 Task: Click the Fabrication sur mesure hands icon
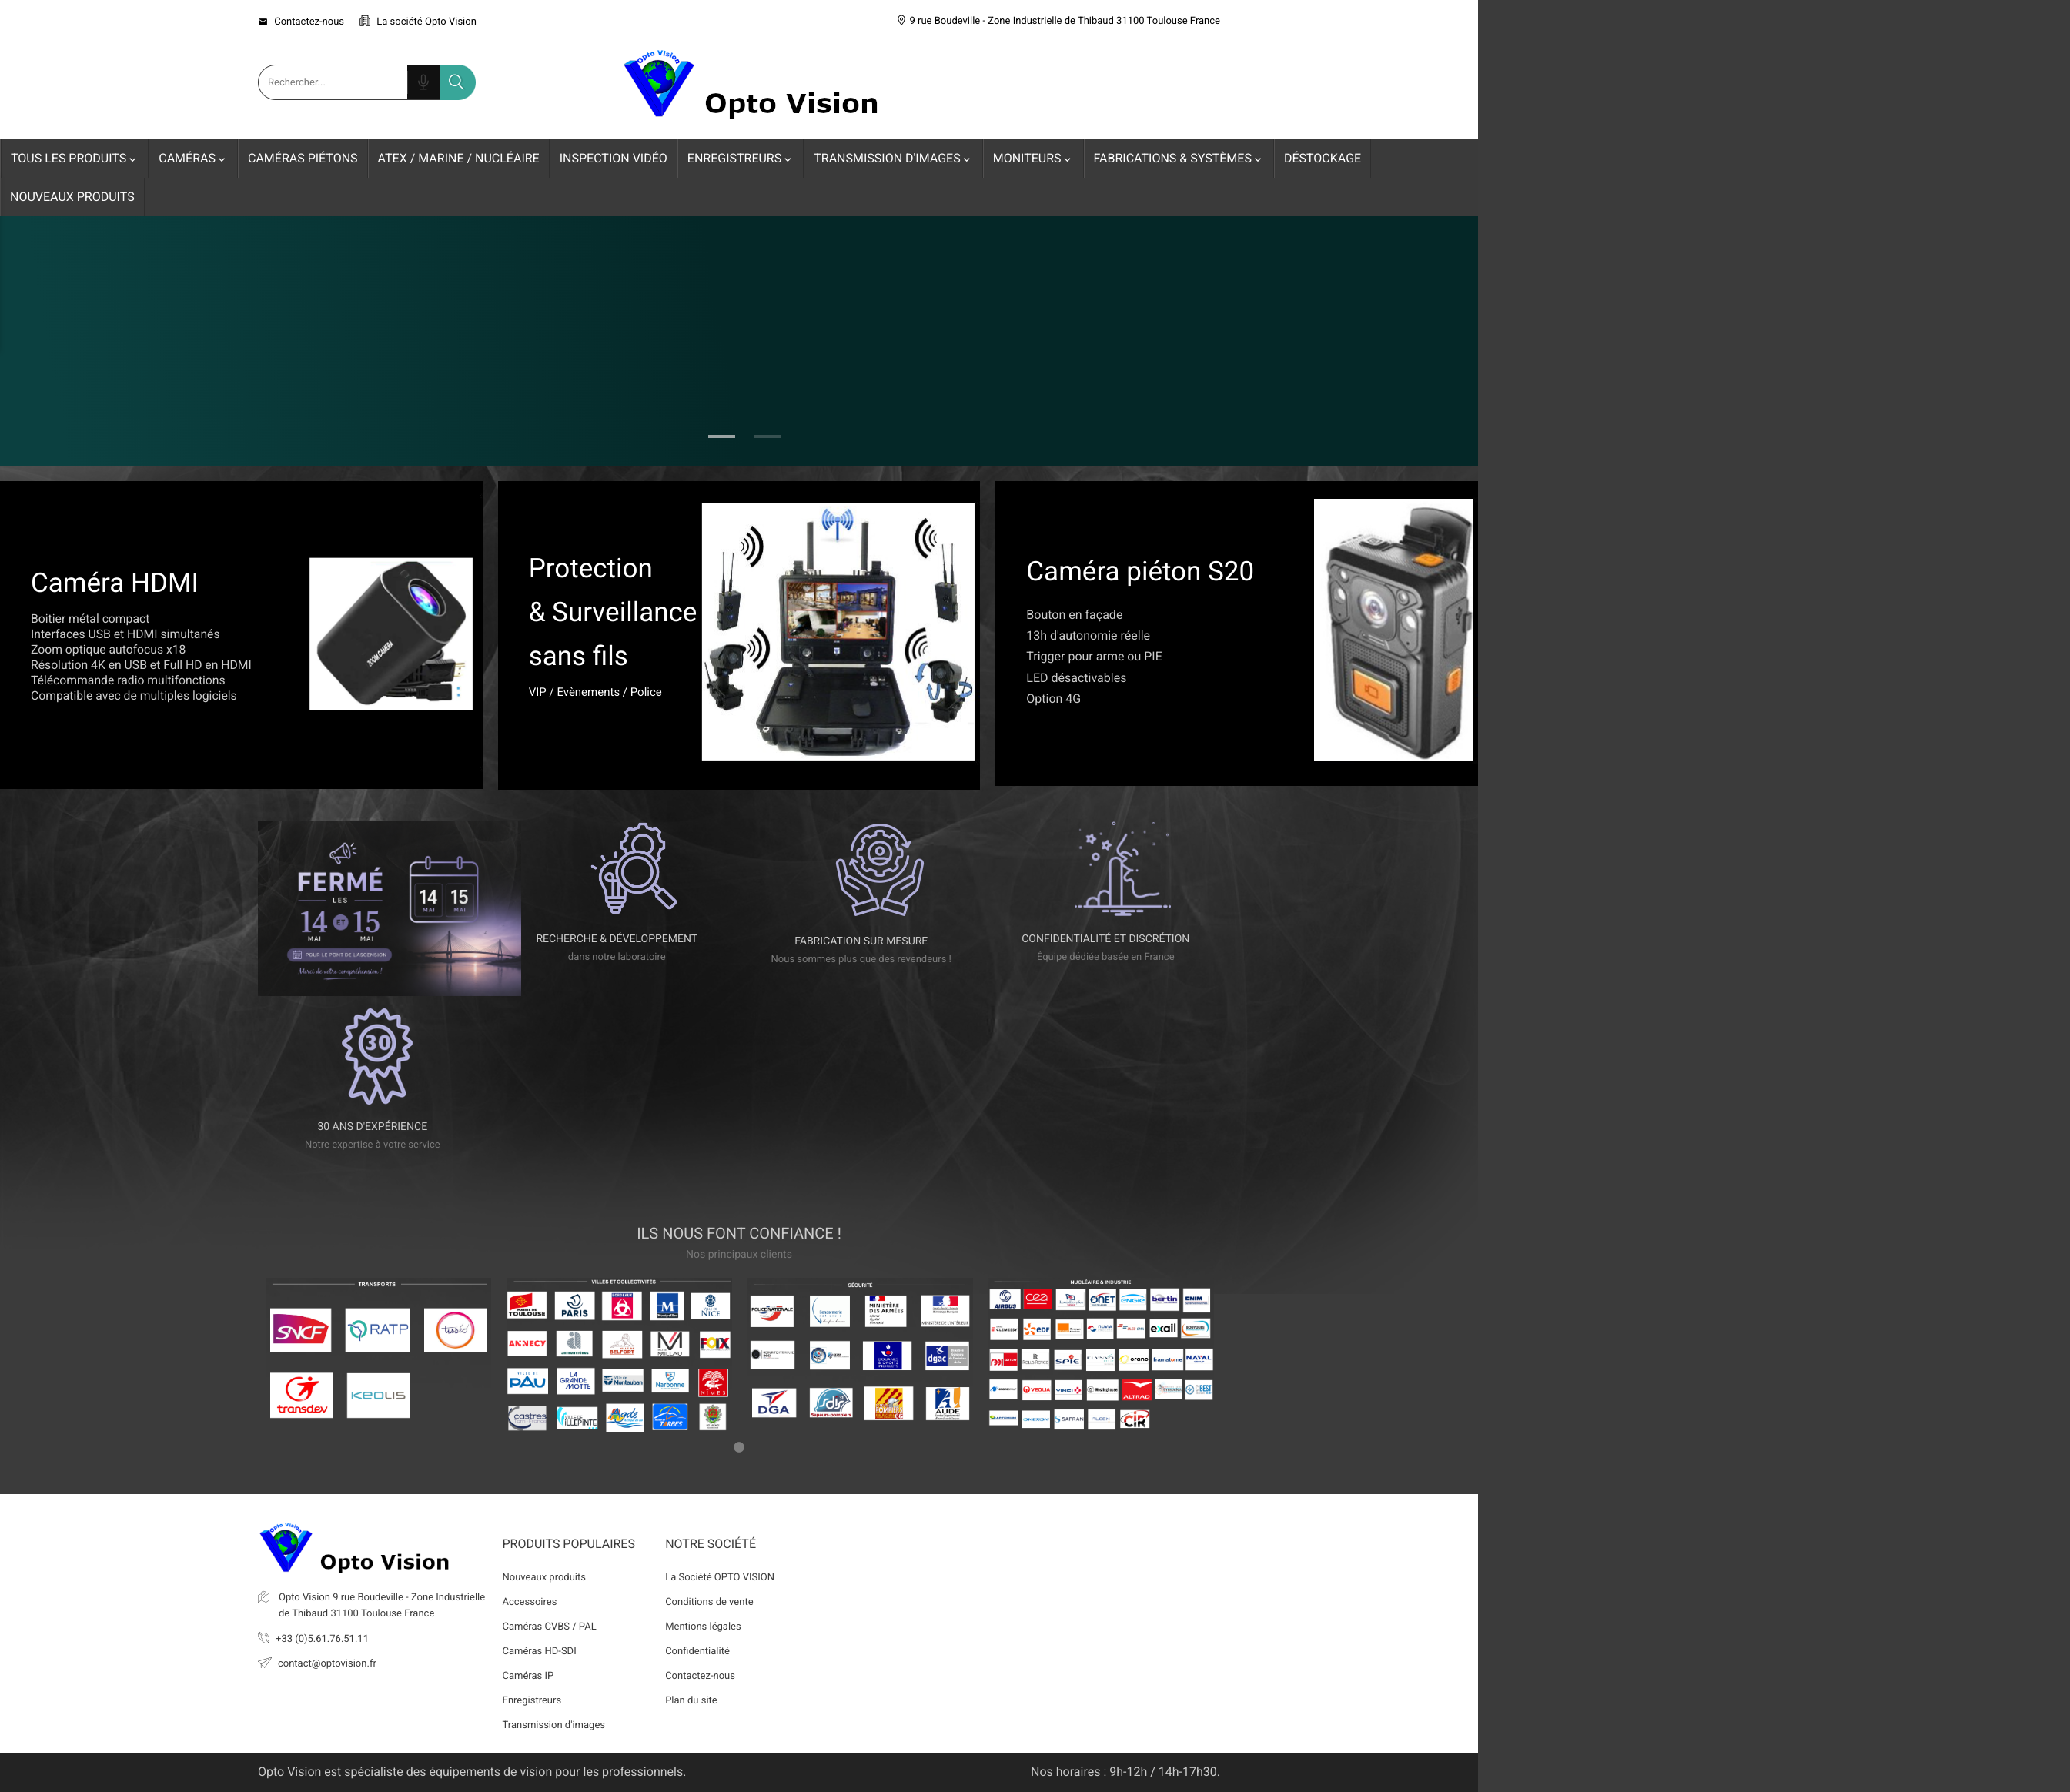pos(879,869)
